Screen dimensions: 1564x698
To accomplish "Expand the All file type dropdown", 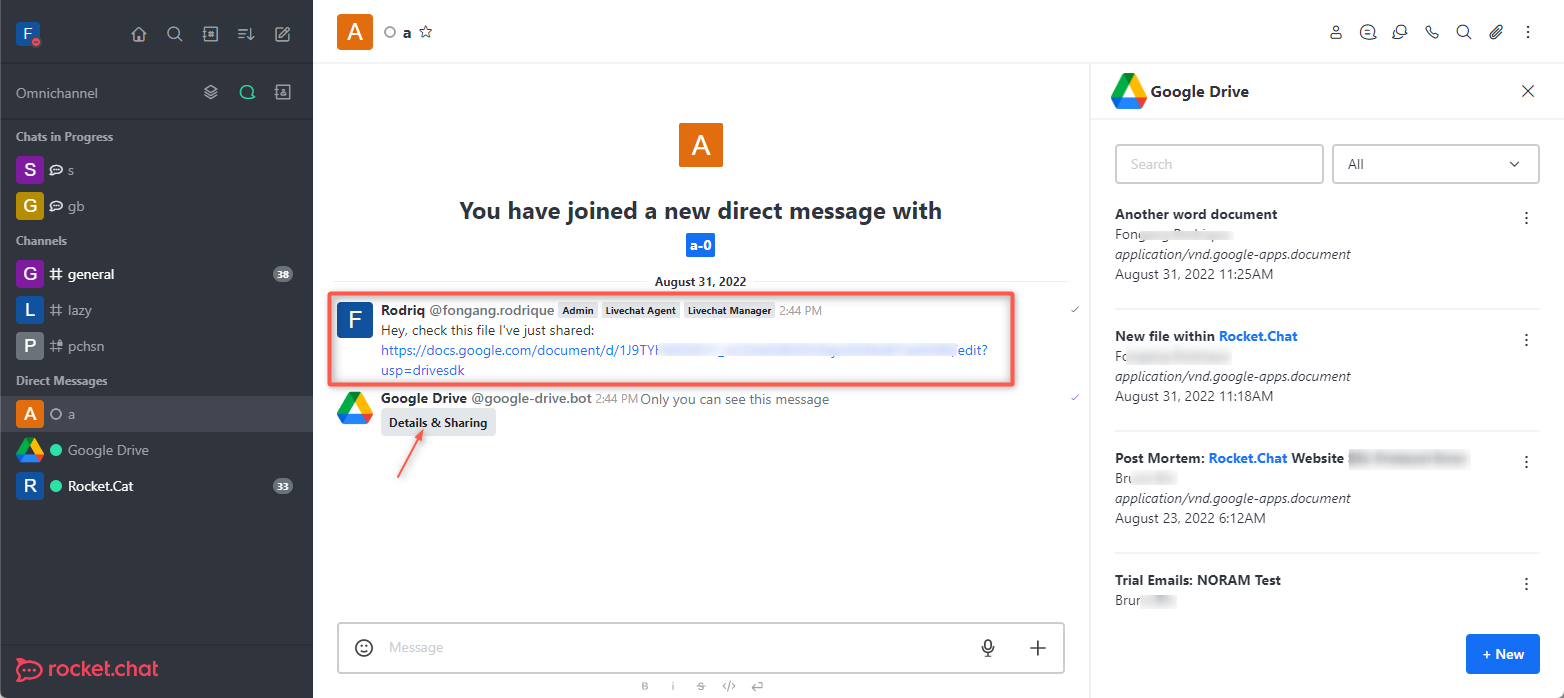I will (x=1436, y=164).
